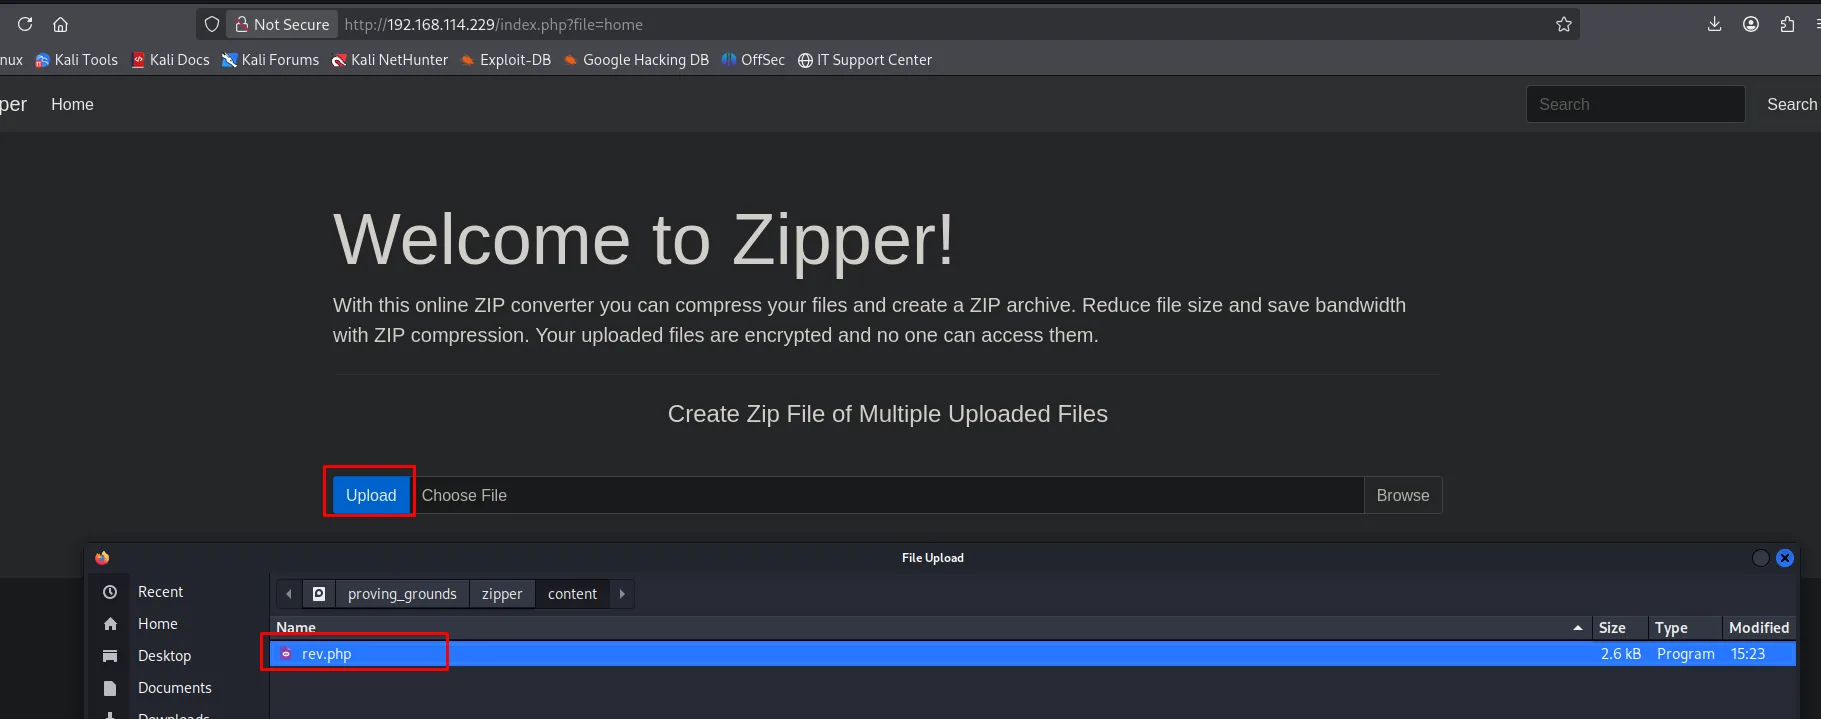Open the Google Hacking DB bookmark
The image size is (1821, 719).
point(636,60)
